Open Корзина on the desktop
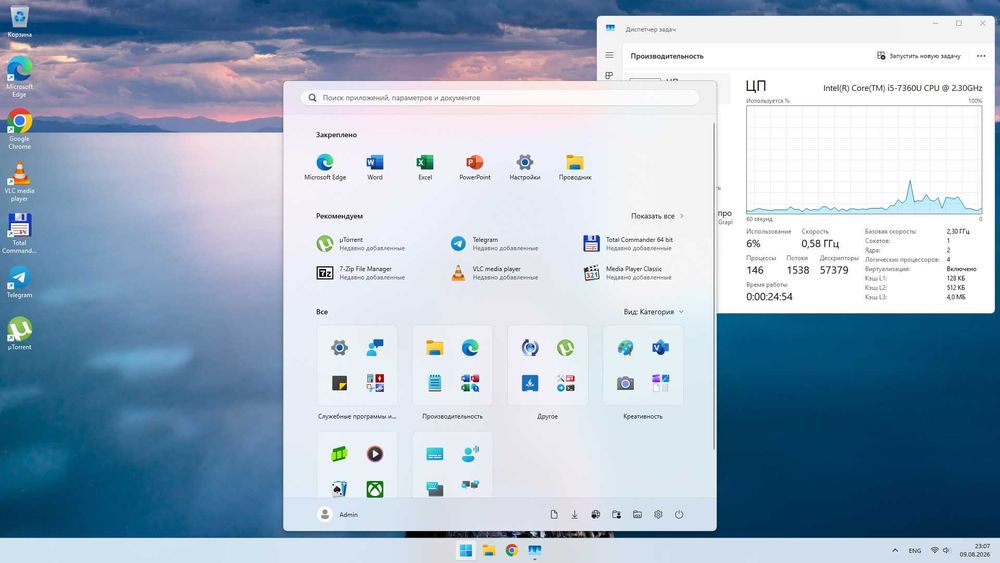 pos(19,22)
